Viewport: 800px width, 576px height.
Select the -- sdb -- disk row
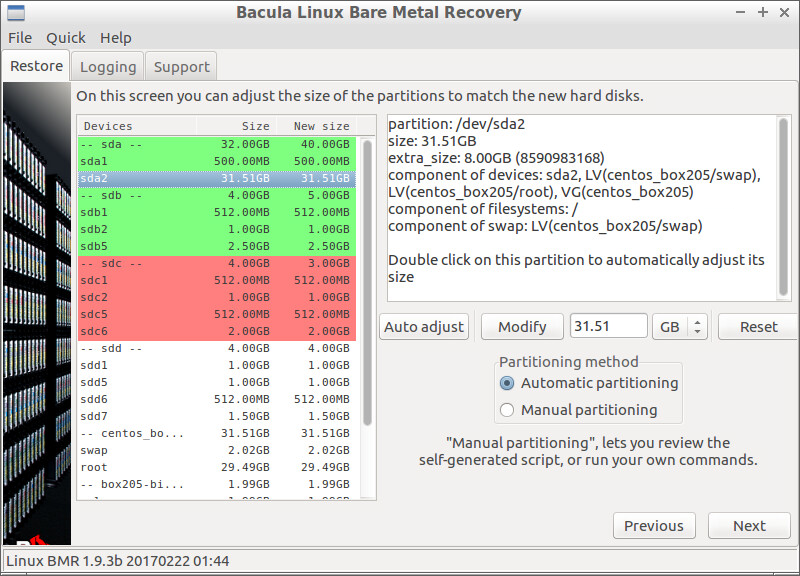217,195
